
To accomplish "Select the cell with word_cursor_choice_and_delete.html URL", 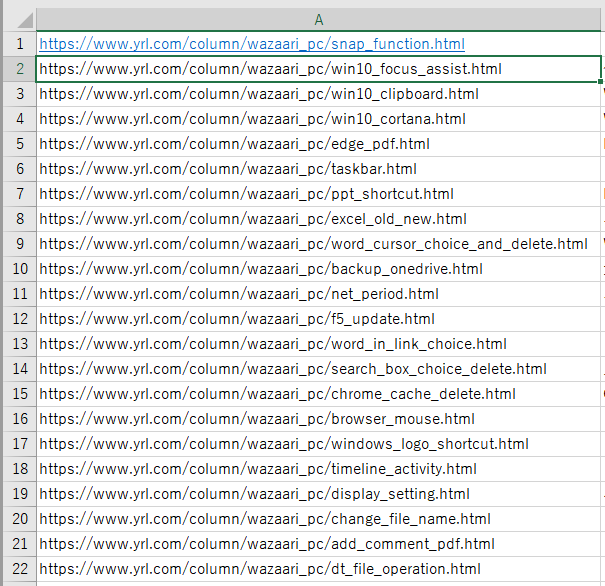I will tap(319, 244).
